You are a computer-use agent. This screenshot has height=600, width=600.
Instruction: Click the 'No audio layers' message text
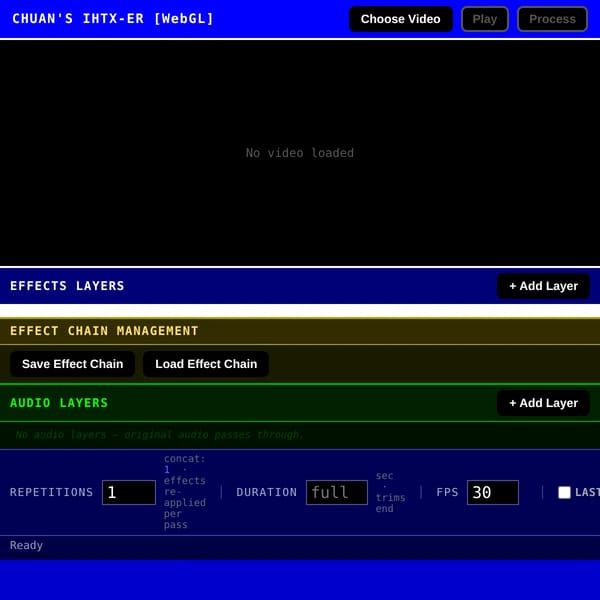[160, 435]
